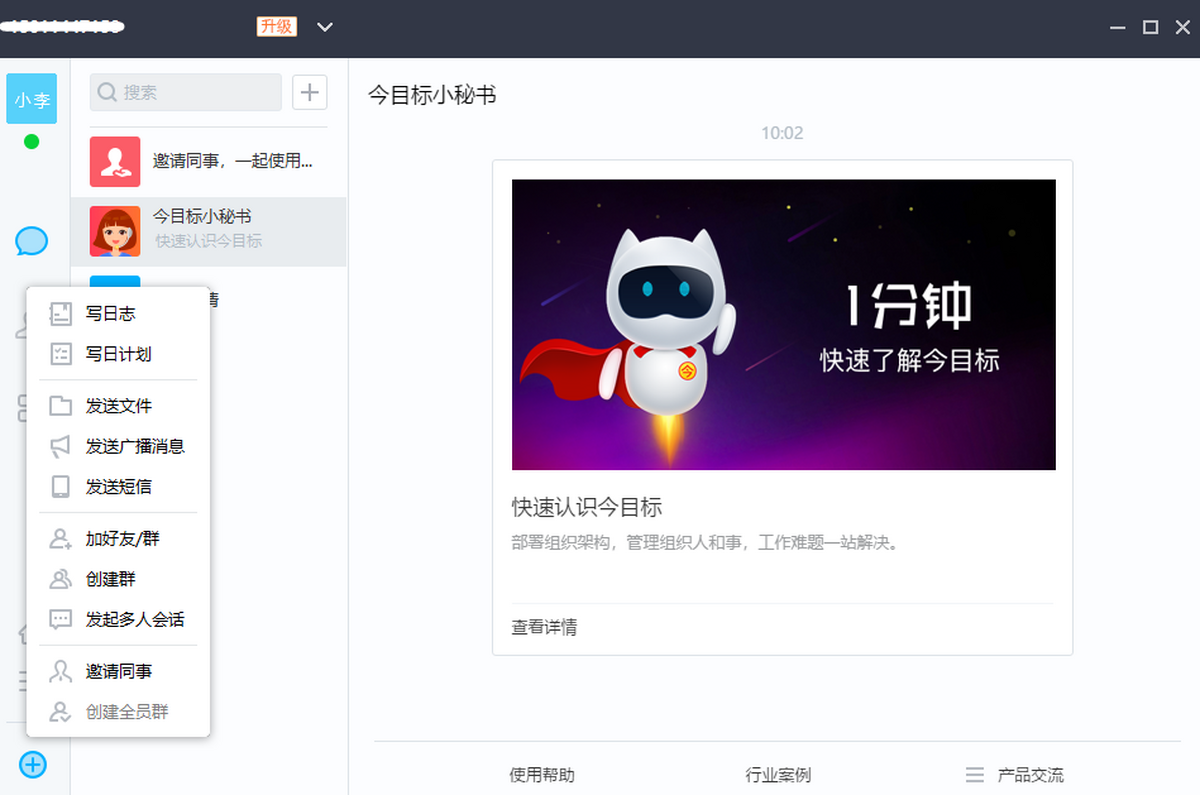Select 发送短信 menu option
This screenshot has width=1200, height=795.
pyautogui.click(x=118, y=487)
